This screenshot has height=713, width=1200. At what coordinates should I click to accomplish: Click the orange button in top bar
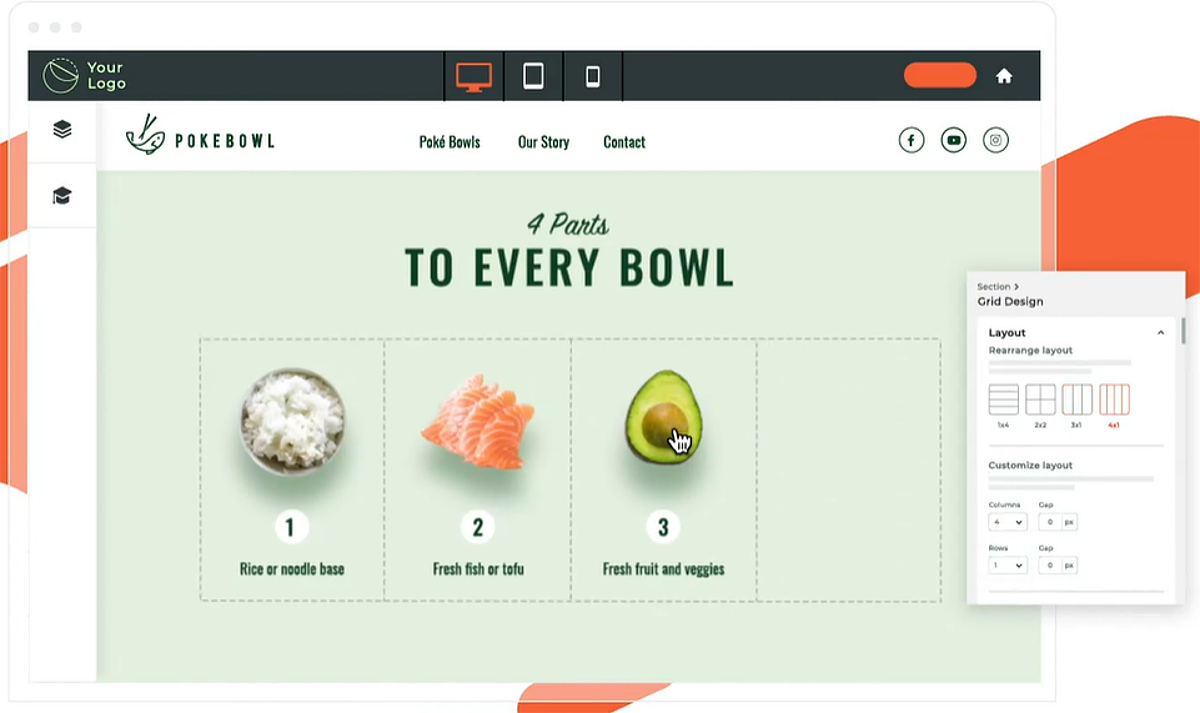coord(940,75)
